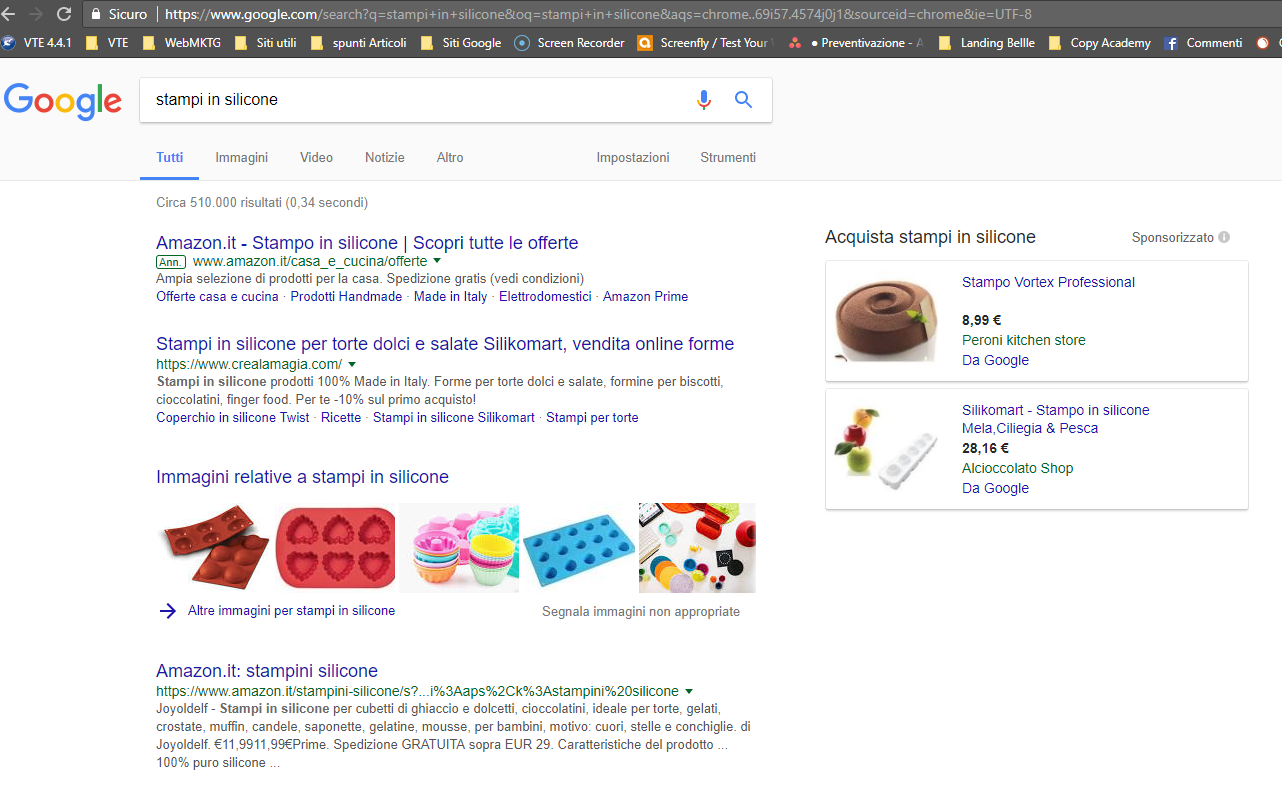The width and height of the screenshot is (1282, 787).
Task: Open the Screen Recorder bookmark
Action: pyautogui.click(x=569, y=43)
